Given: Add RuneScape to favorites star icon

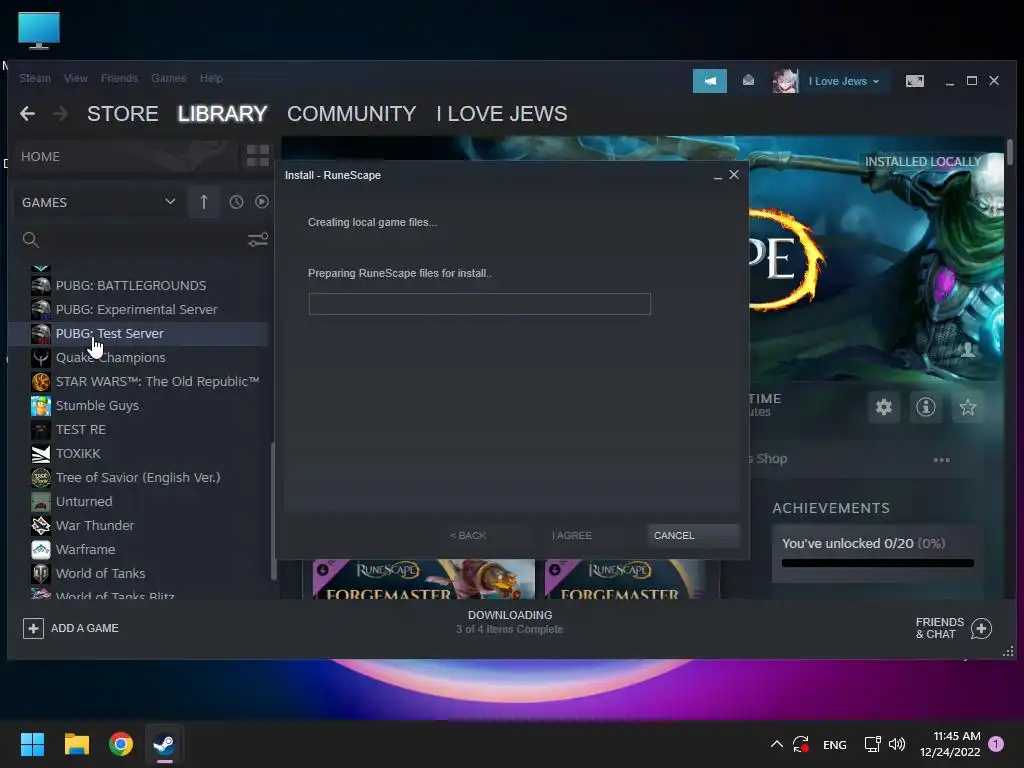Looking at the screenshot, I should (x=968, y=408).
